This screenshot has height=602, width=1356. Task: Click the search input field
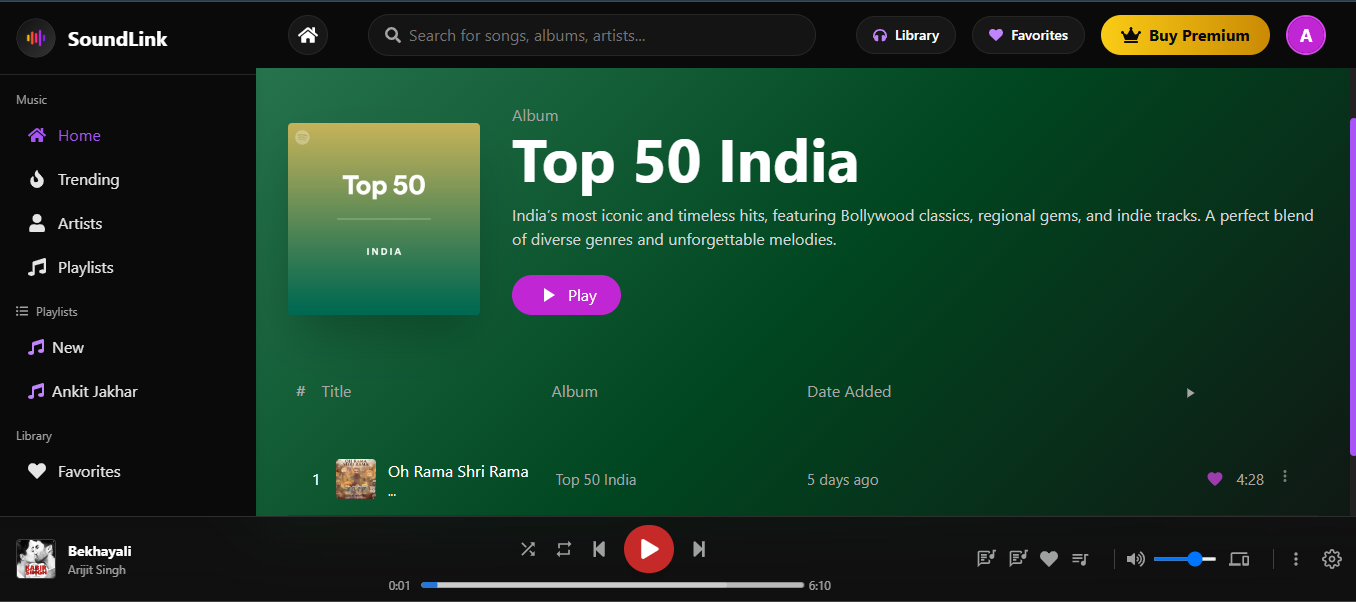click(592, 35)
